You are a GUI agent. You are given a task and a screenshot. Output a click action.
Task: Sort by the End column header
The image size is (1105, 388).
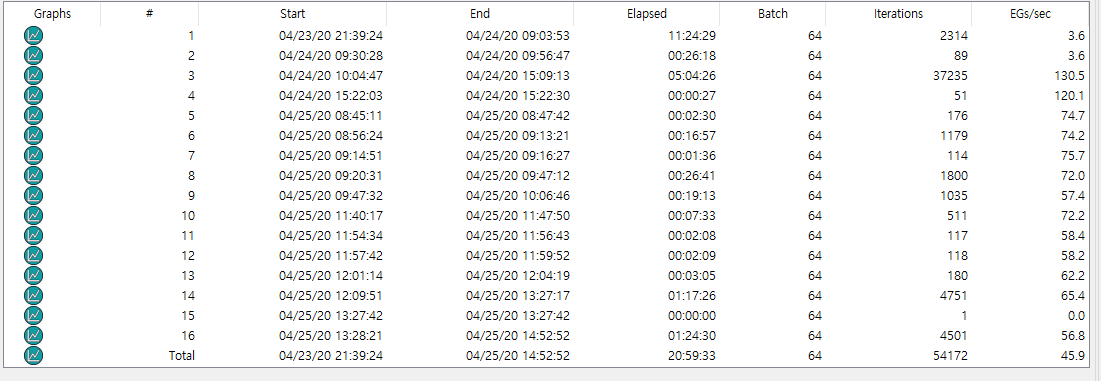480,13
